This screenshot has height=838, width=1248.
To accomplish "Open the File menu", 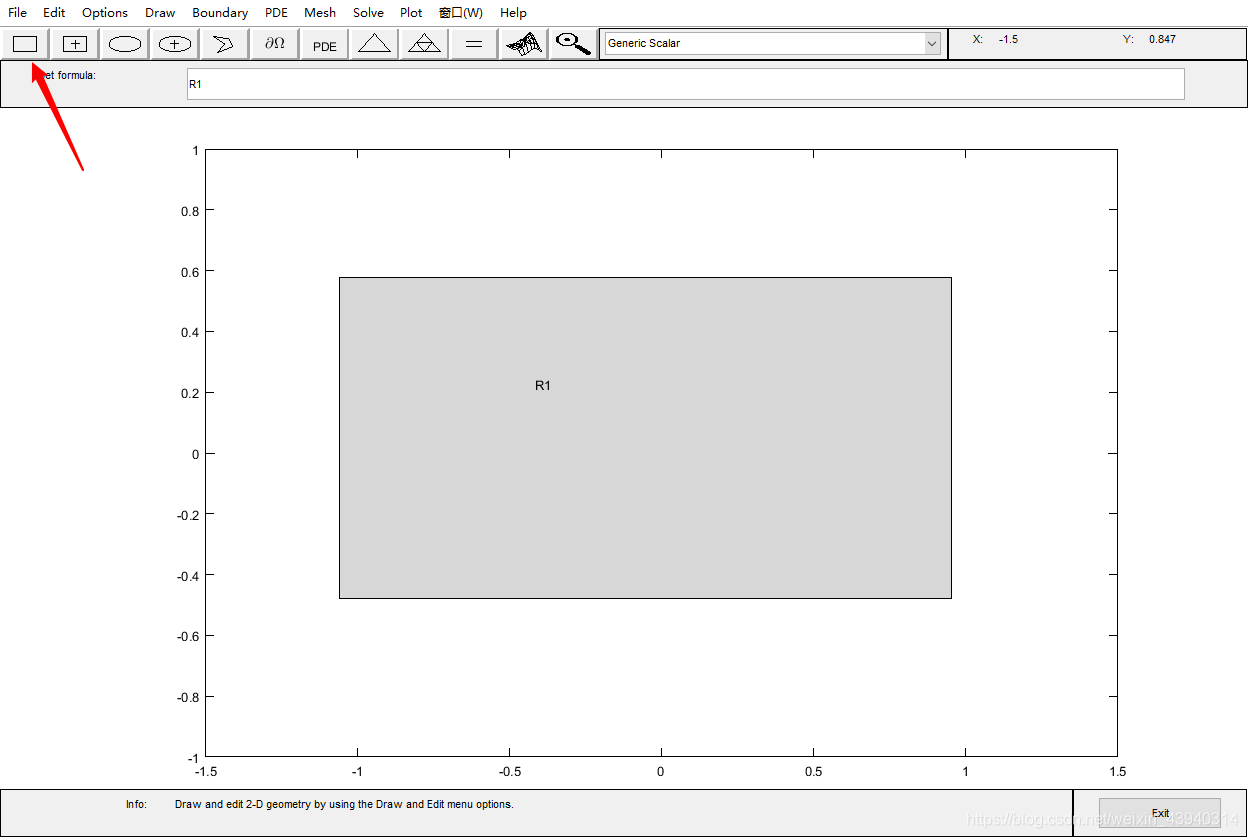I will pos(18,13).
